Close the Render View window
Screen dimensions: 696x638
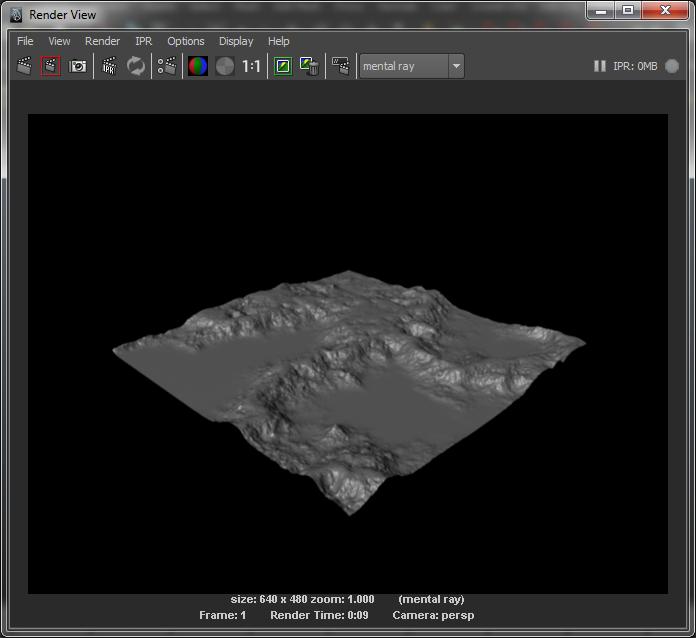[664, 11]
